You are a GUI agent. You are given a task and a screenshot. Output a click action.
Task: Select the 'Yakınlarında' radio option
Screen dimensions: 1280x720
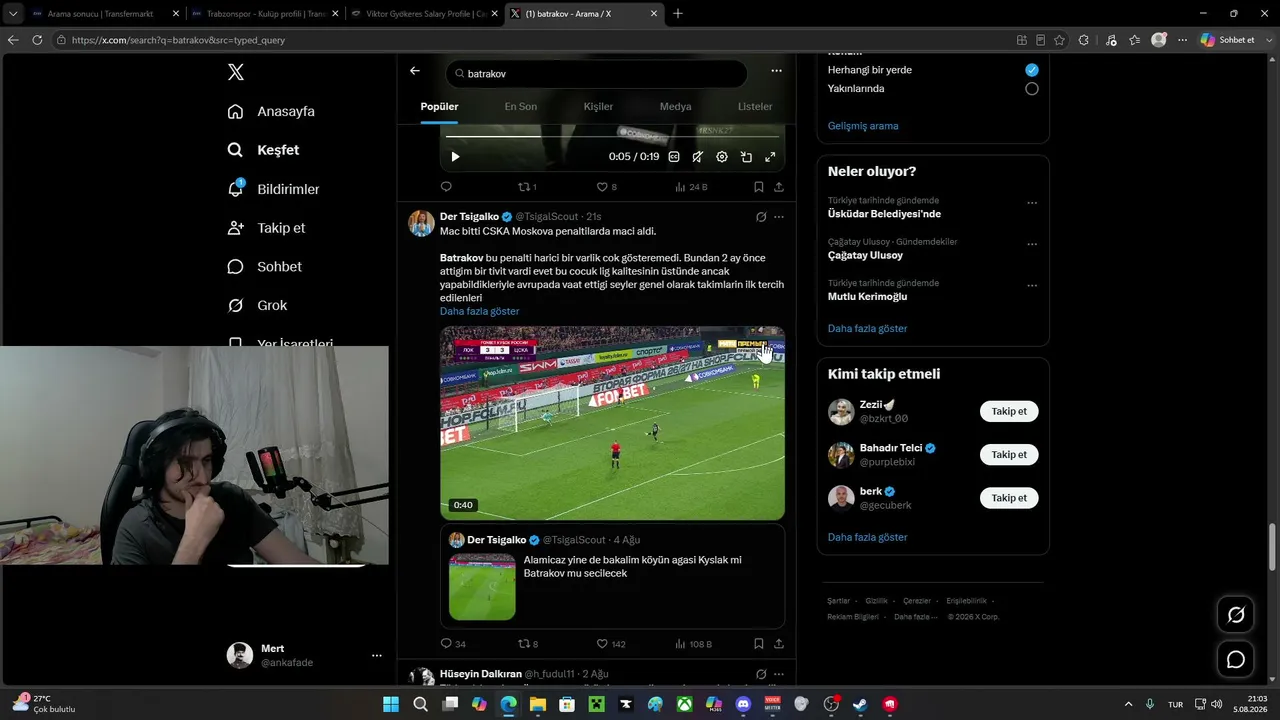coord(1032,89)
